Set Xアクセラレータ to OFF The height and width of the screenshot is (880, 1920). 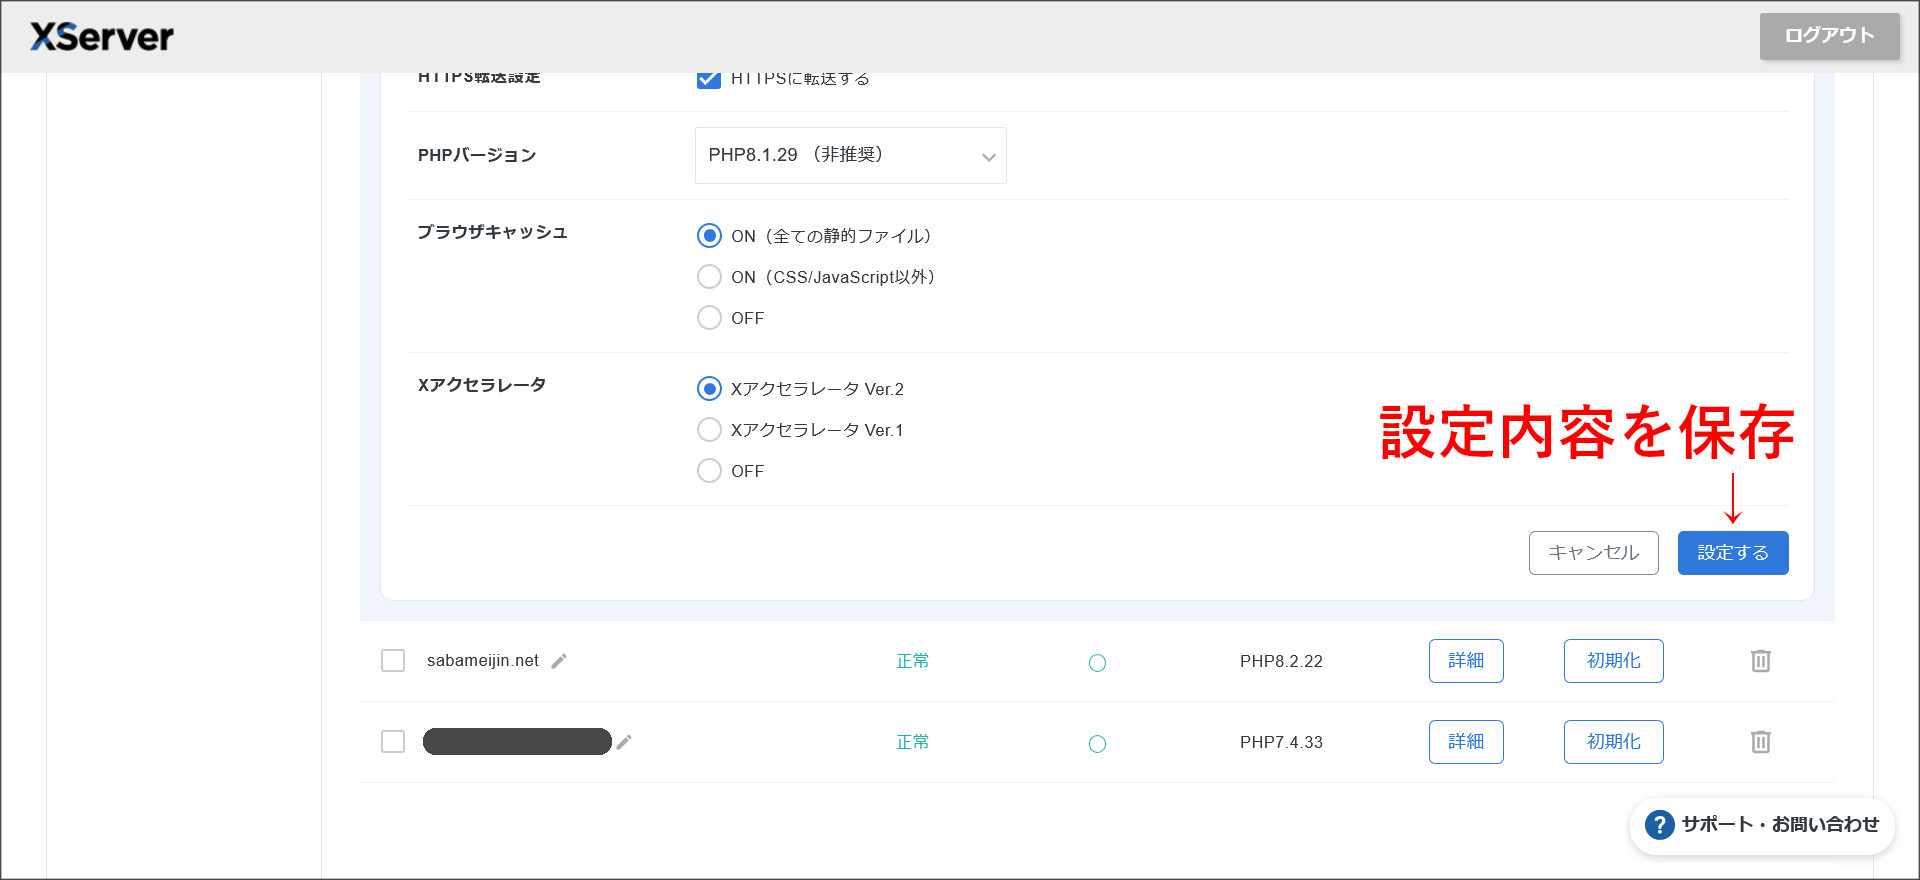point(709,471)
